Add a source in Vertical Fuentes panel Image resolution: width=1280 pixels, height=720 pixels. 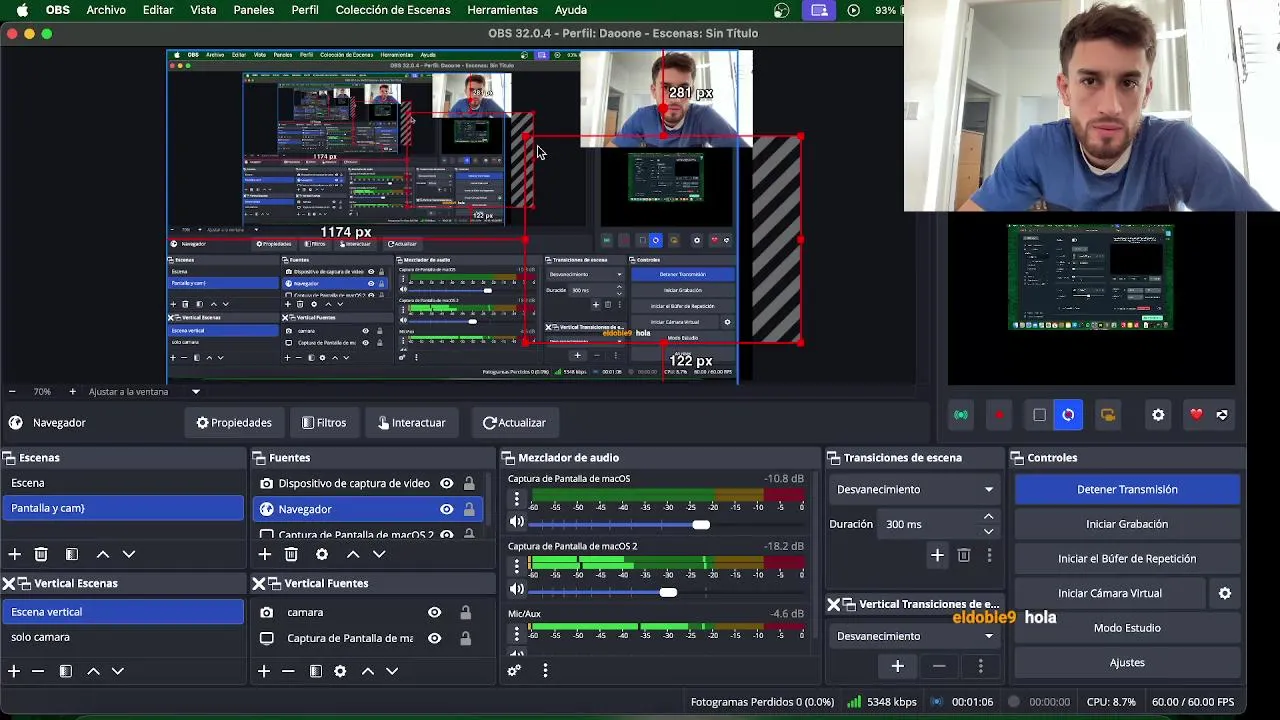pos(264,671)
